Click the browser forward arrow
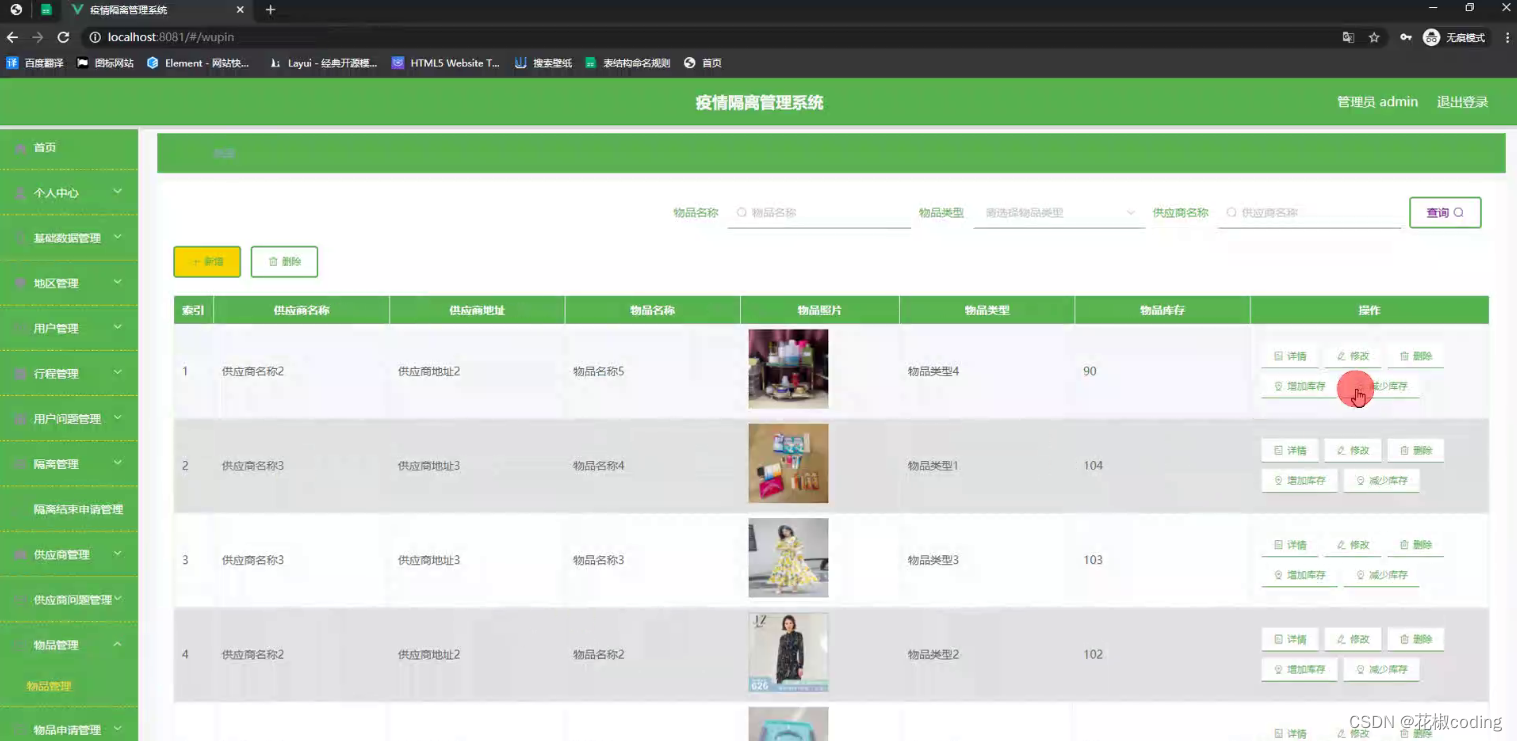Image resolution: width=1517 pixels, height=741 pixels. coord(38,37)
